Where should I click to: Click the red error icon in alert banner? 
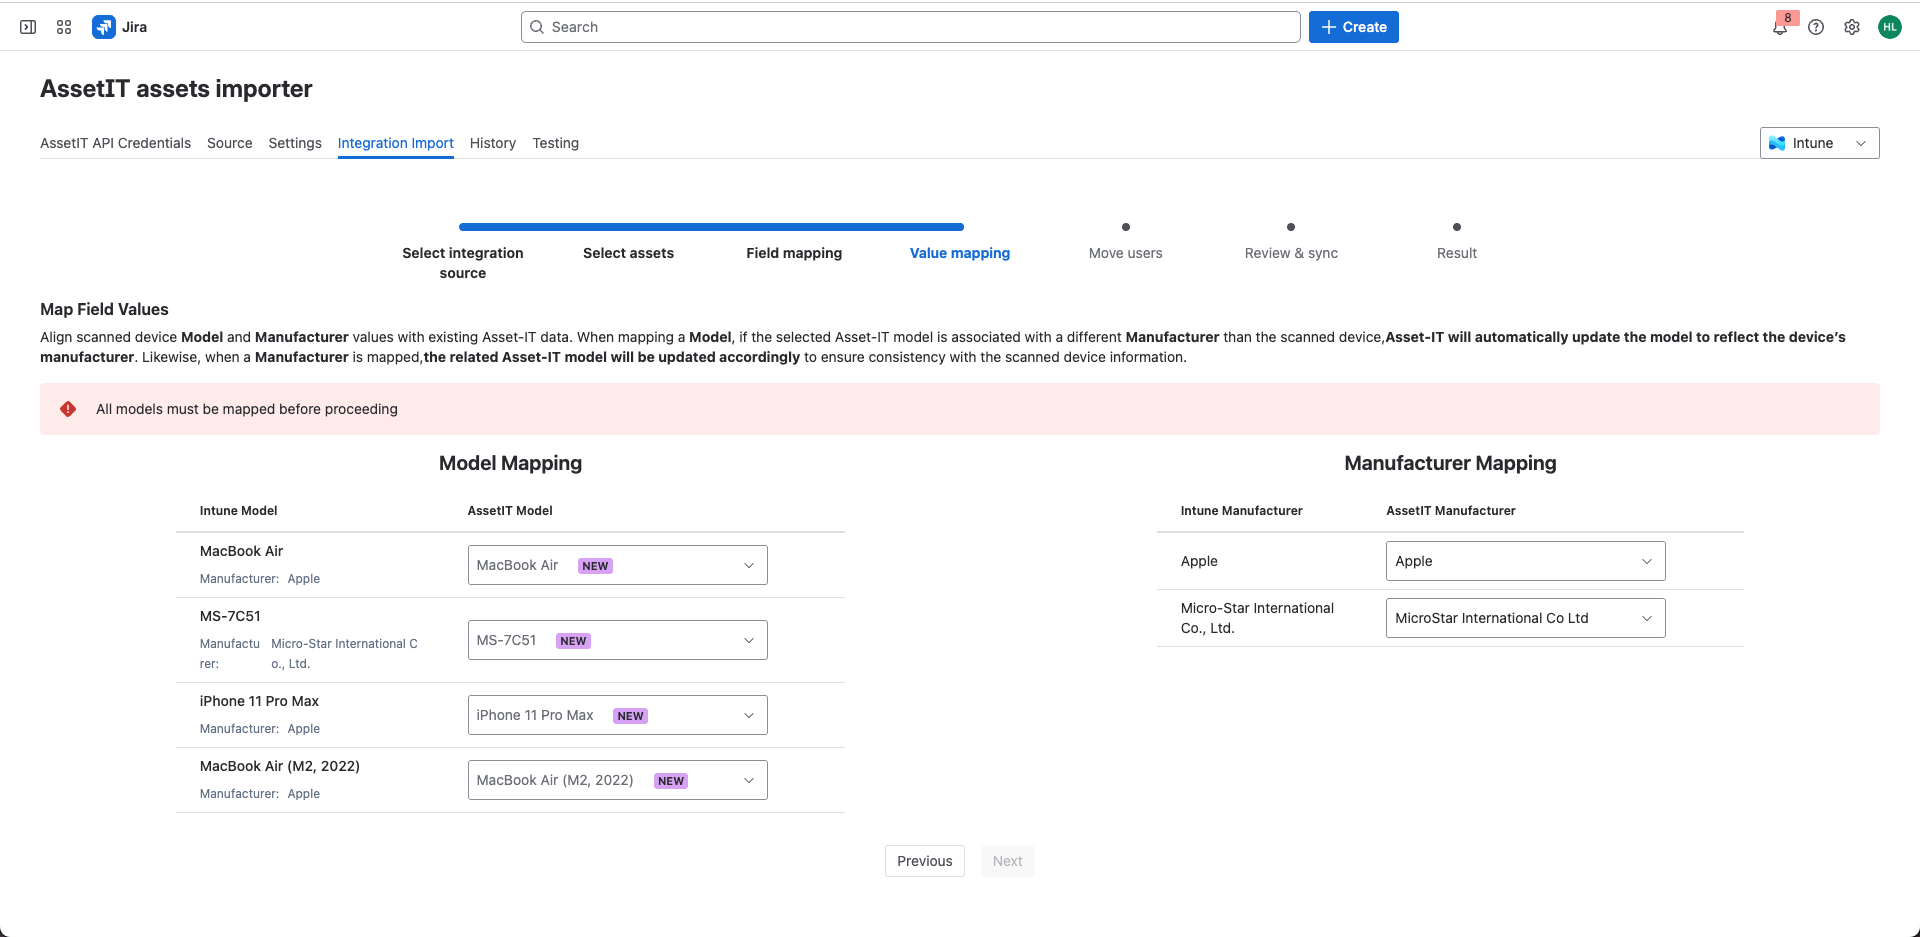(68, 409)
